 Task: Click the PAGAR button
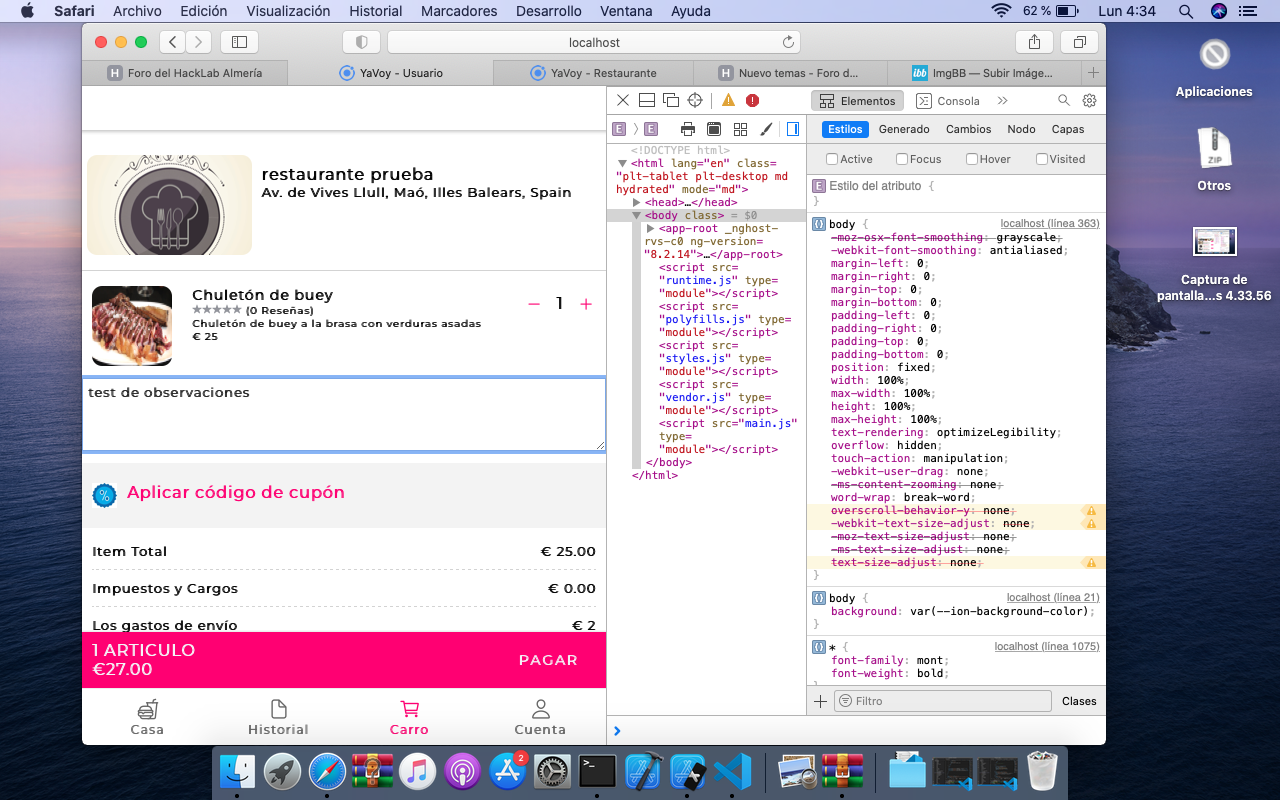[x=548, y=660]
